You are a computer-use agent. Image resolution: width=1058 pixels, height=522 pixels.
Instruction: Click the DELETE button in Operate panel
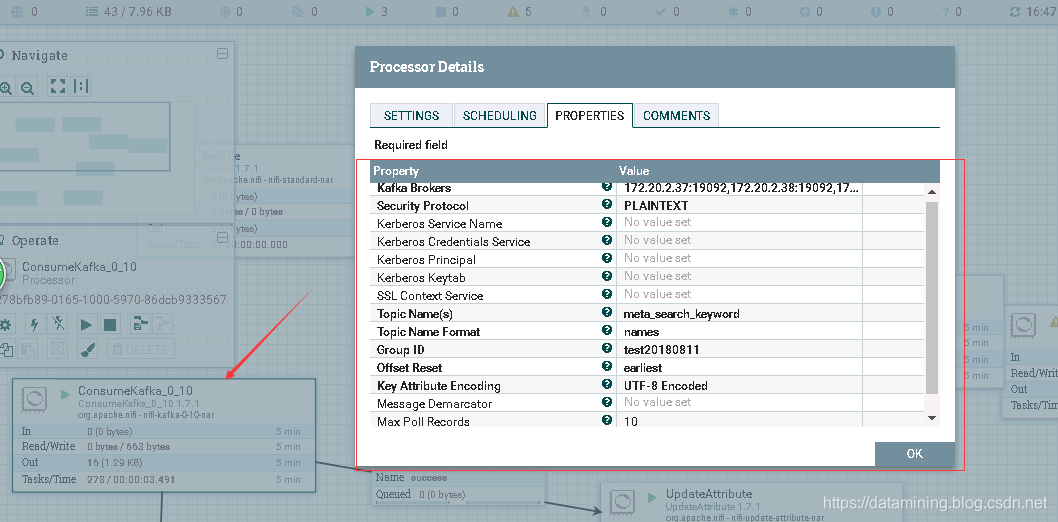139,349
